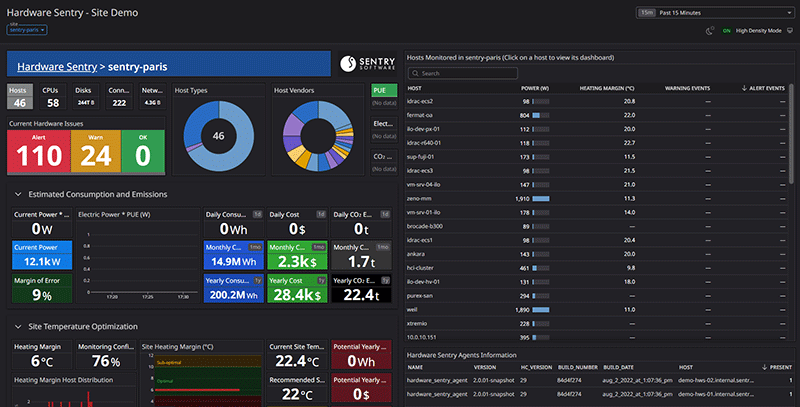
Task: Click the Monitoring Confidence 76% tile
Action: tap(106, 354)
